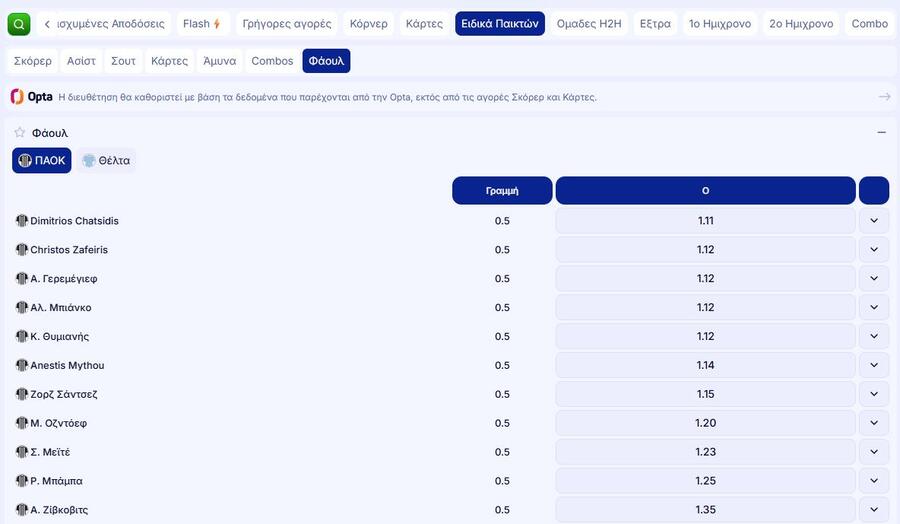Select odds 1.25 for Ρ. Μπάμπα
The image size is (900, 524).
point(705,481)
